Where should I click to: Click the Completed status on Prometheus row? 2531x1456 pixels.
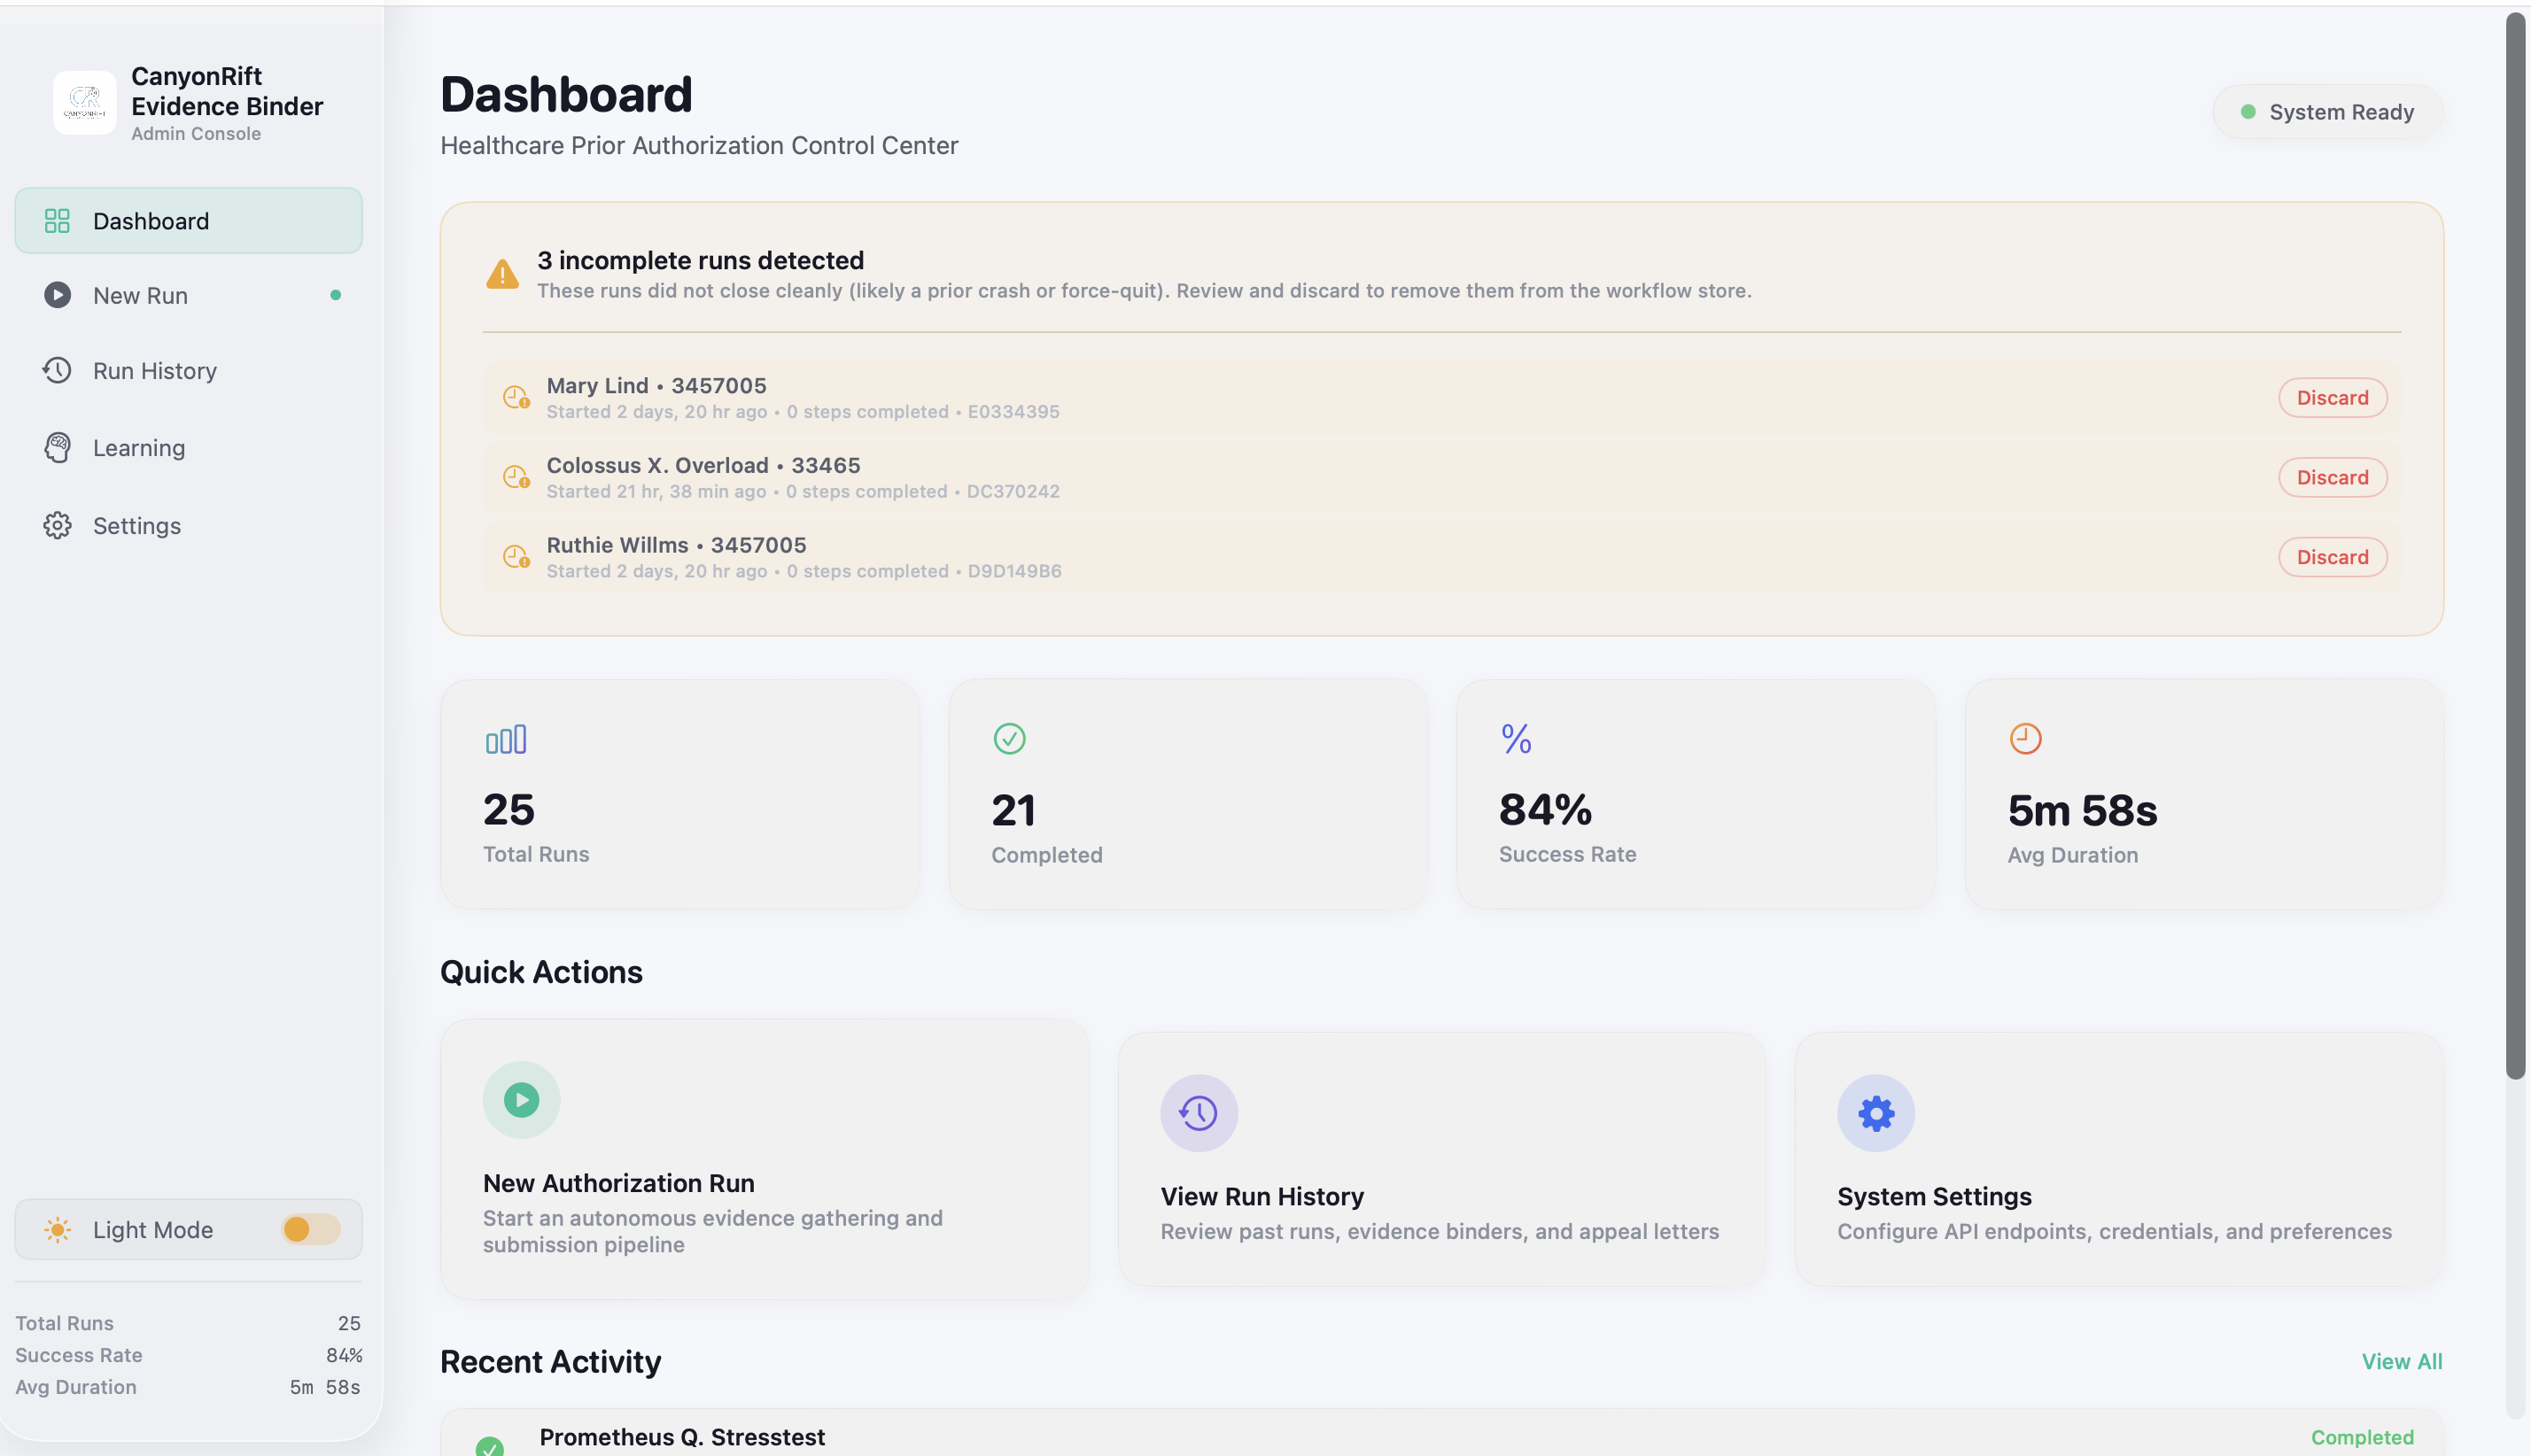coord(2362,1437)
